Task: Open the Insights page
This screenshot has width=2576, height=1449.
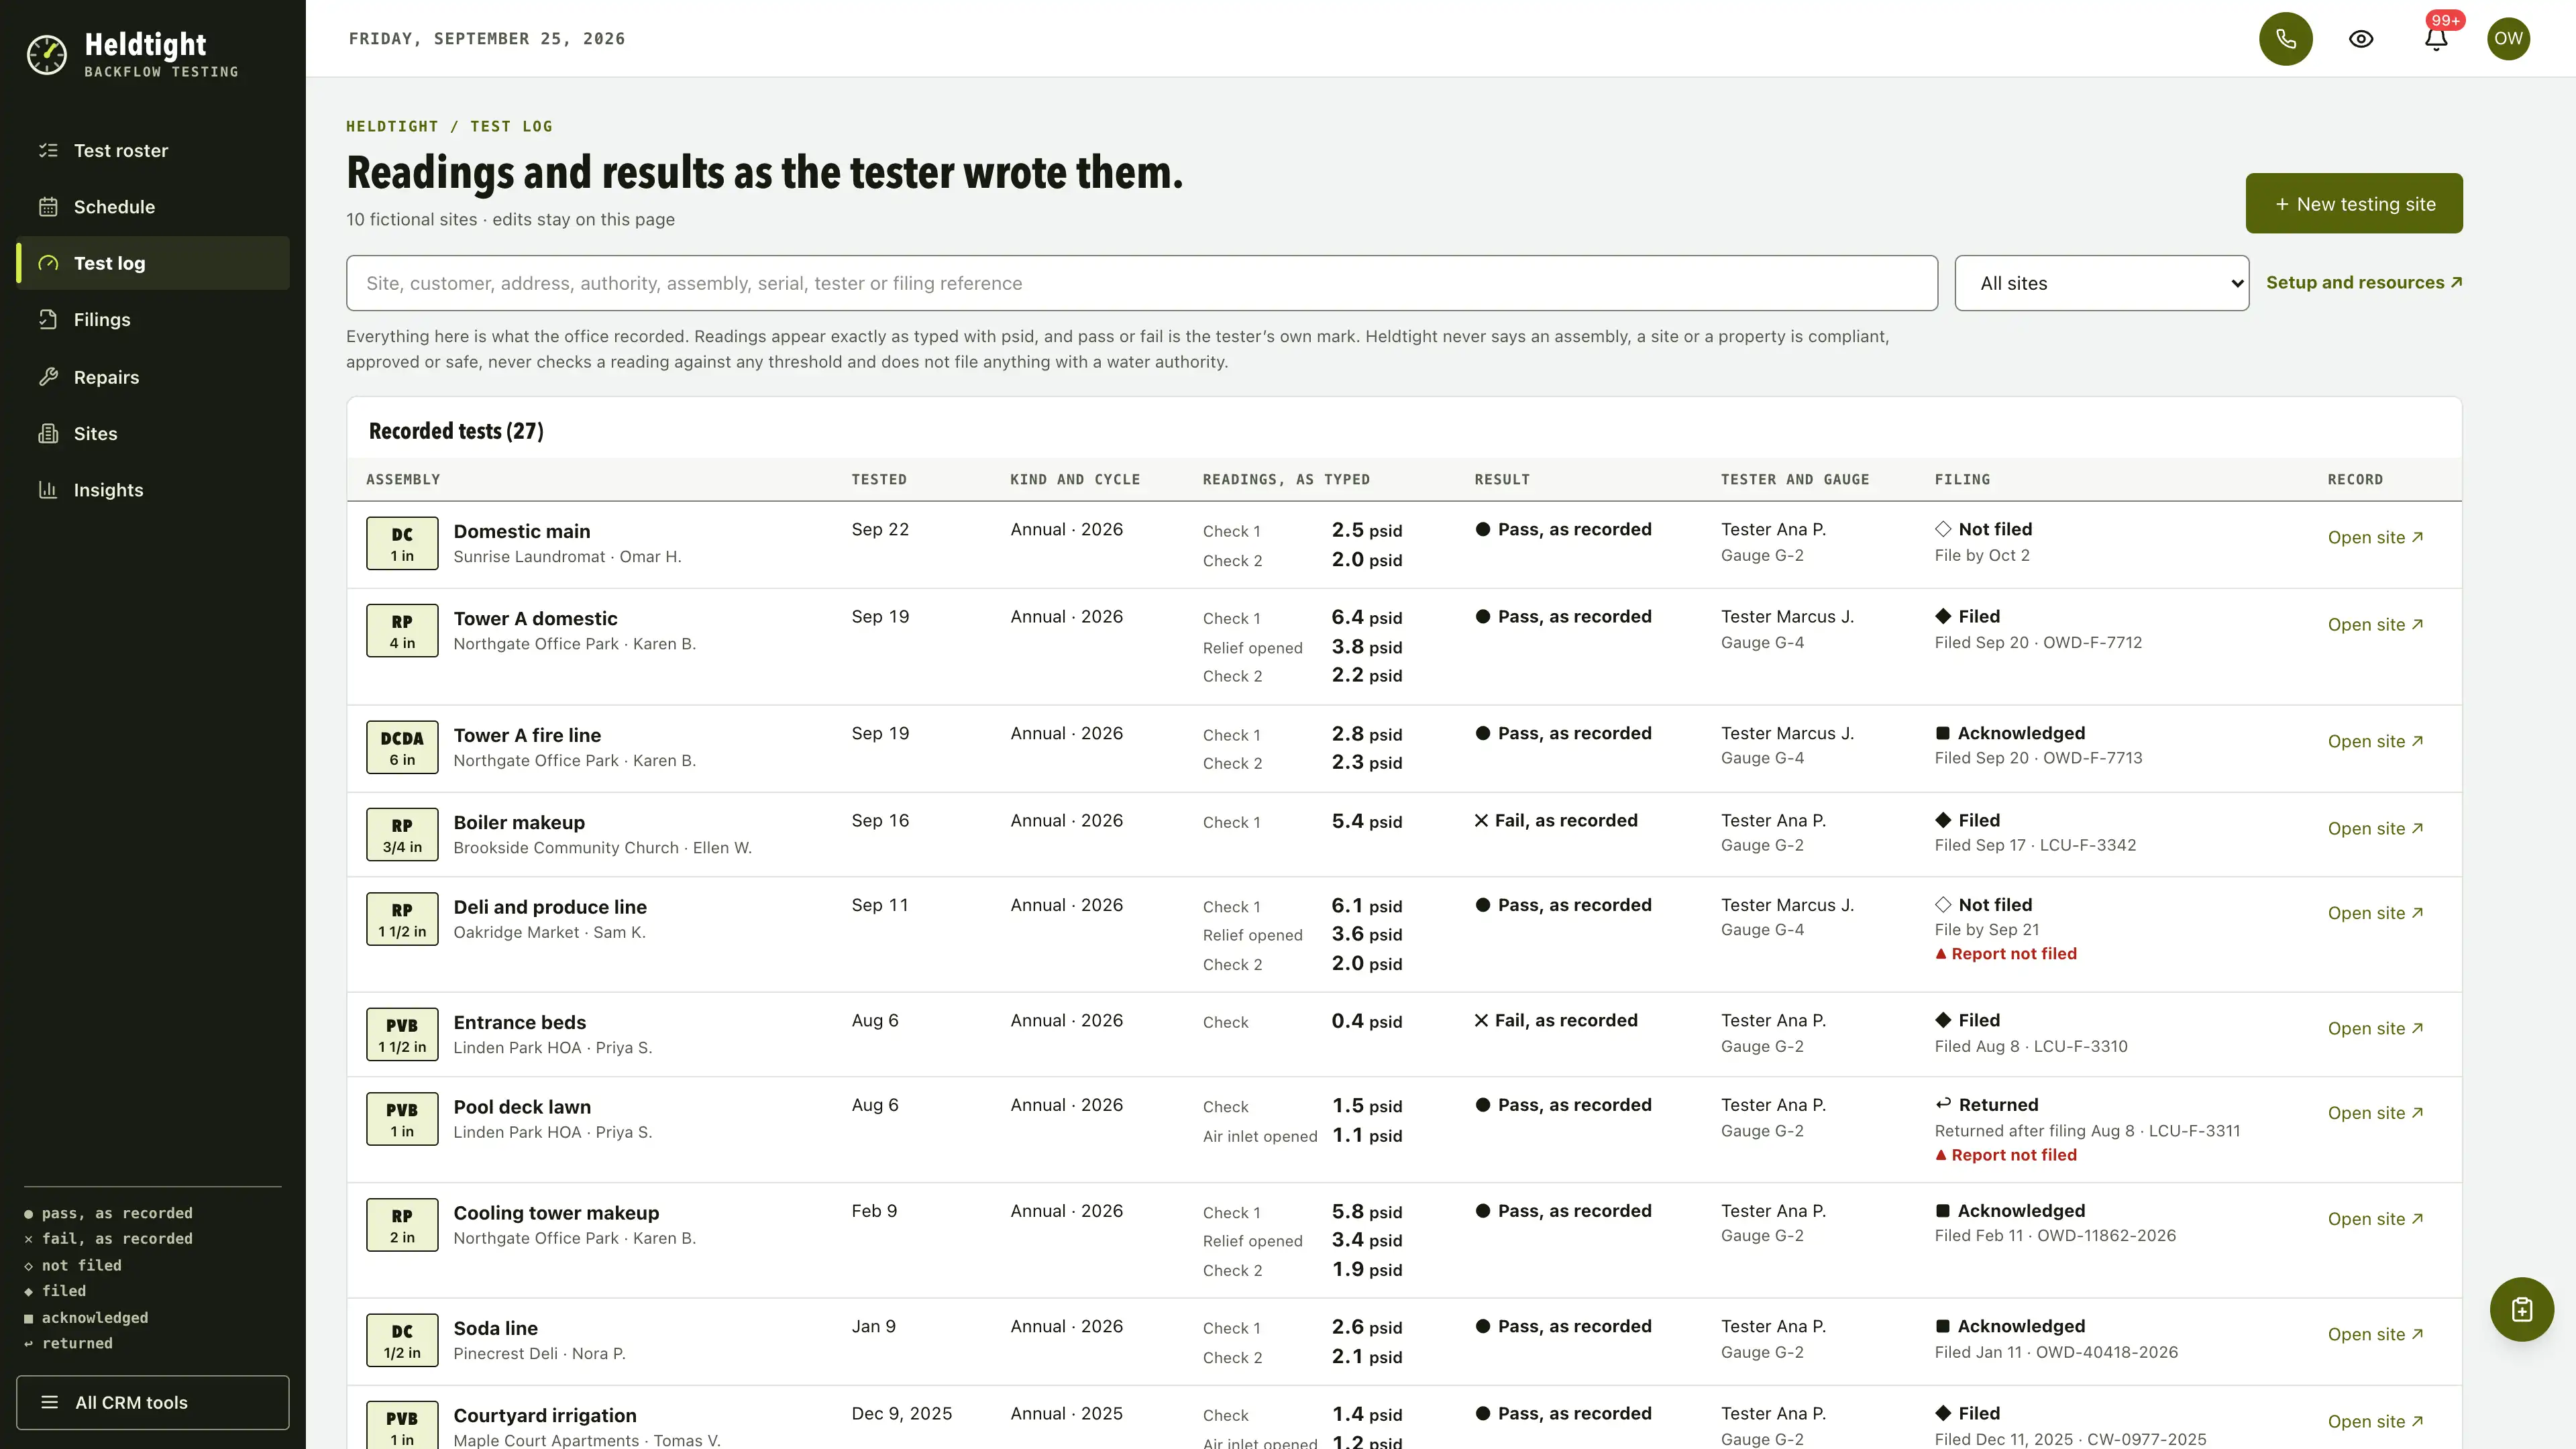Action: 153,490
